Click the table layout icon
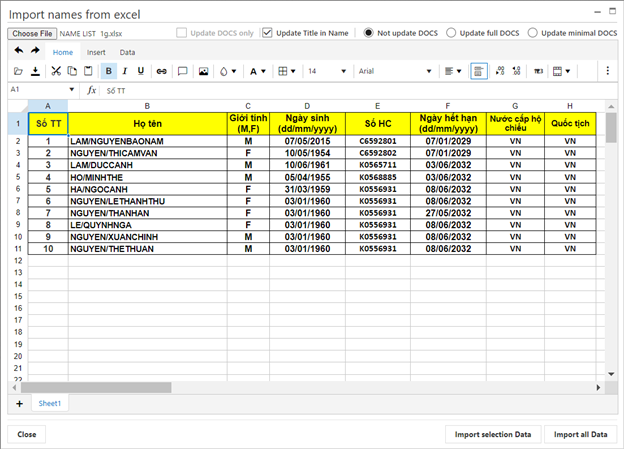624x449 pixels. pos(558,71)
